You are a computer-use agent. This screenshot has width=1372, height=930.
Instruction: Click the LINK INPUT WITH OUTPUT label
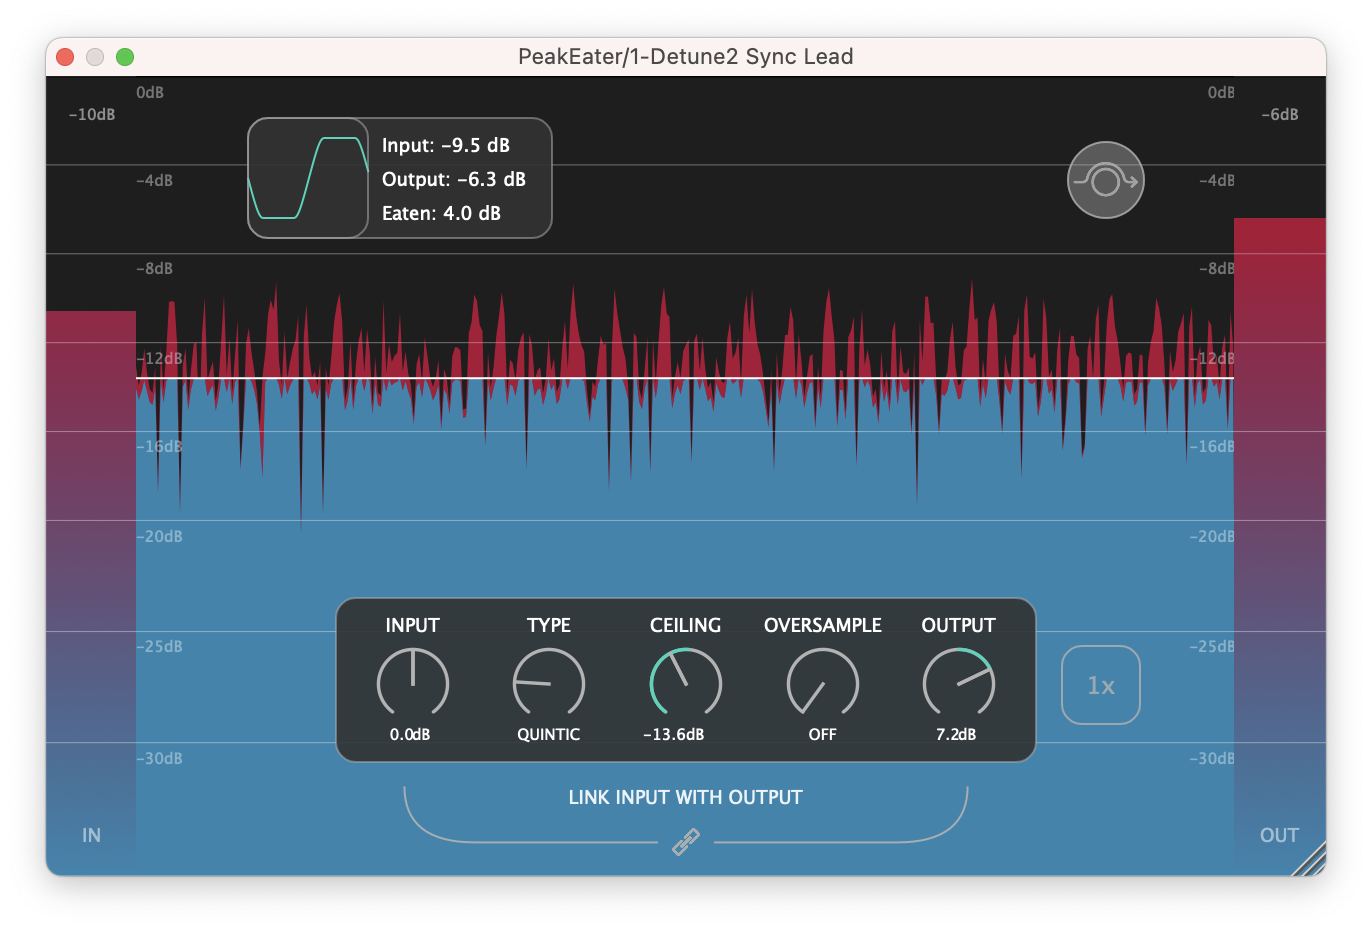(x=686, y=797)
